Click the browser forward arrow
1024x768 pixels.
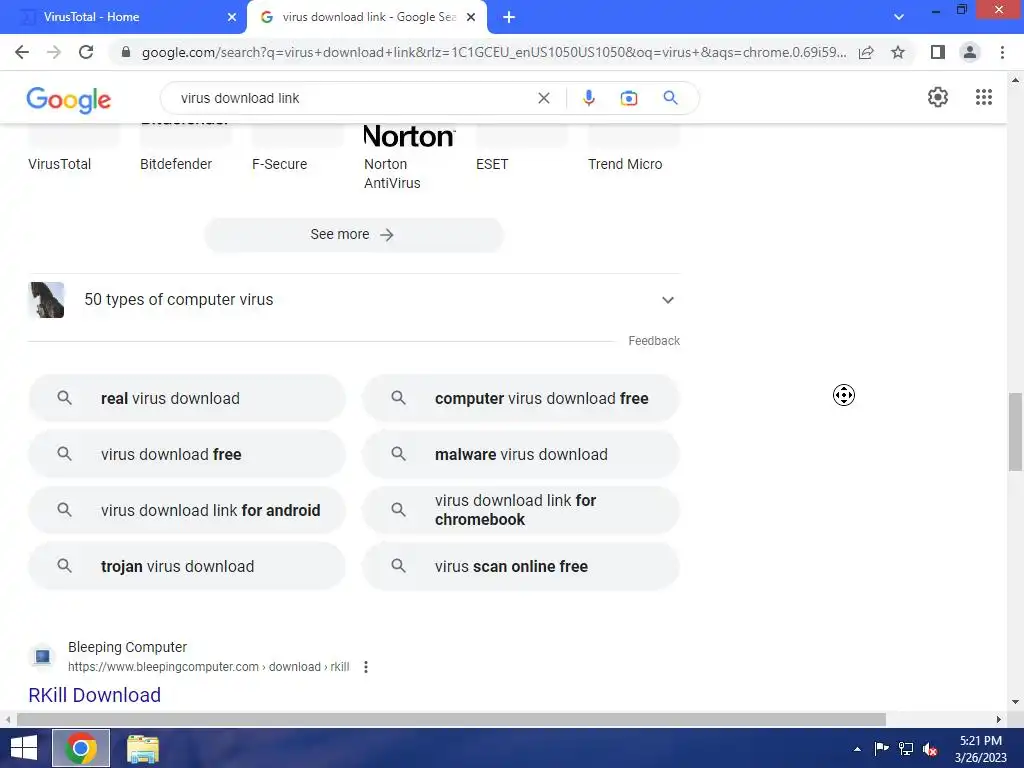54,52
